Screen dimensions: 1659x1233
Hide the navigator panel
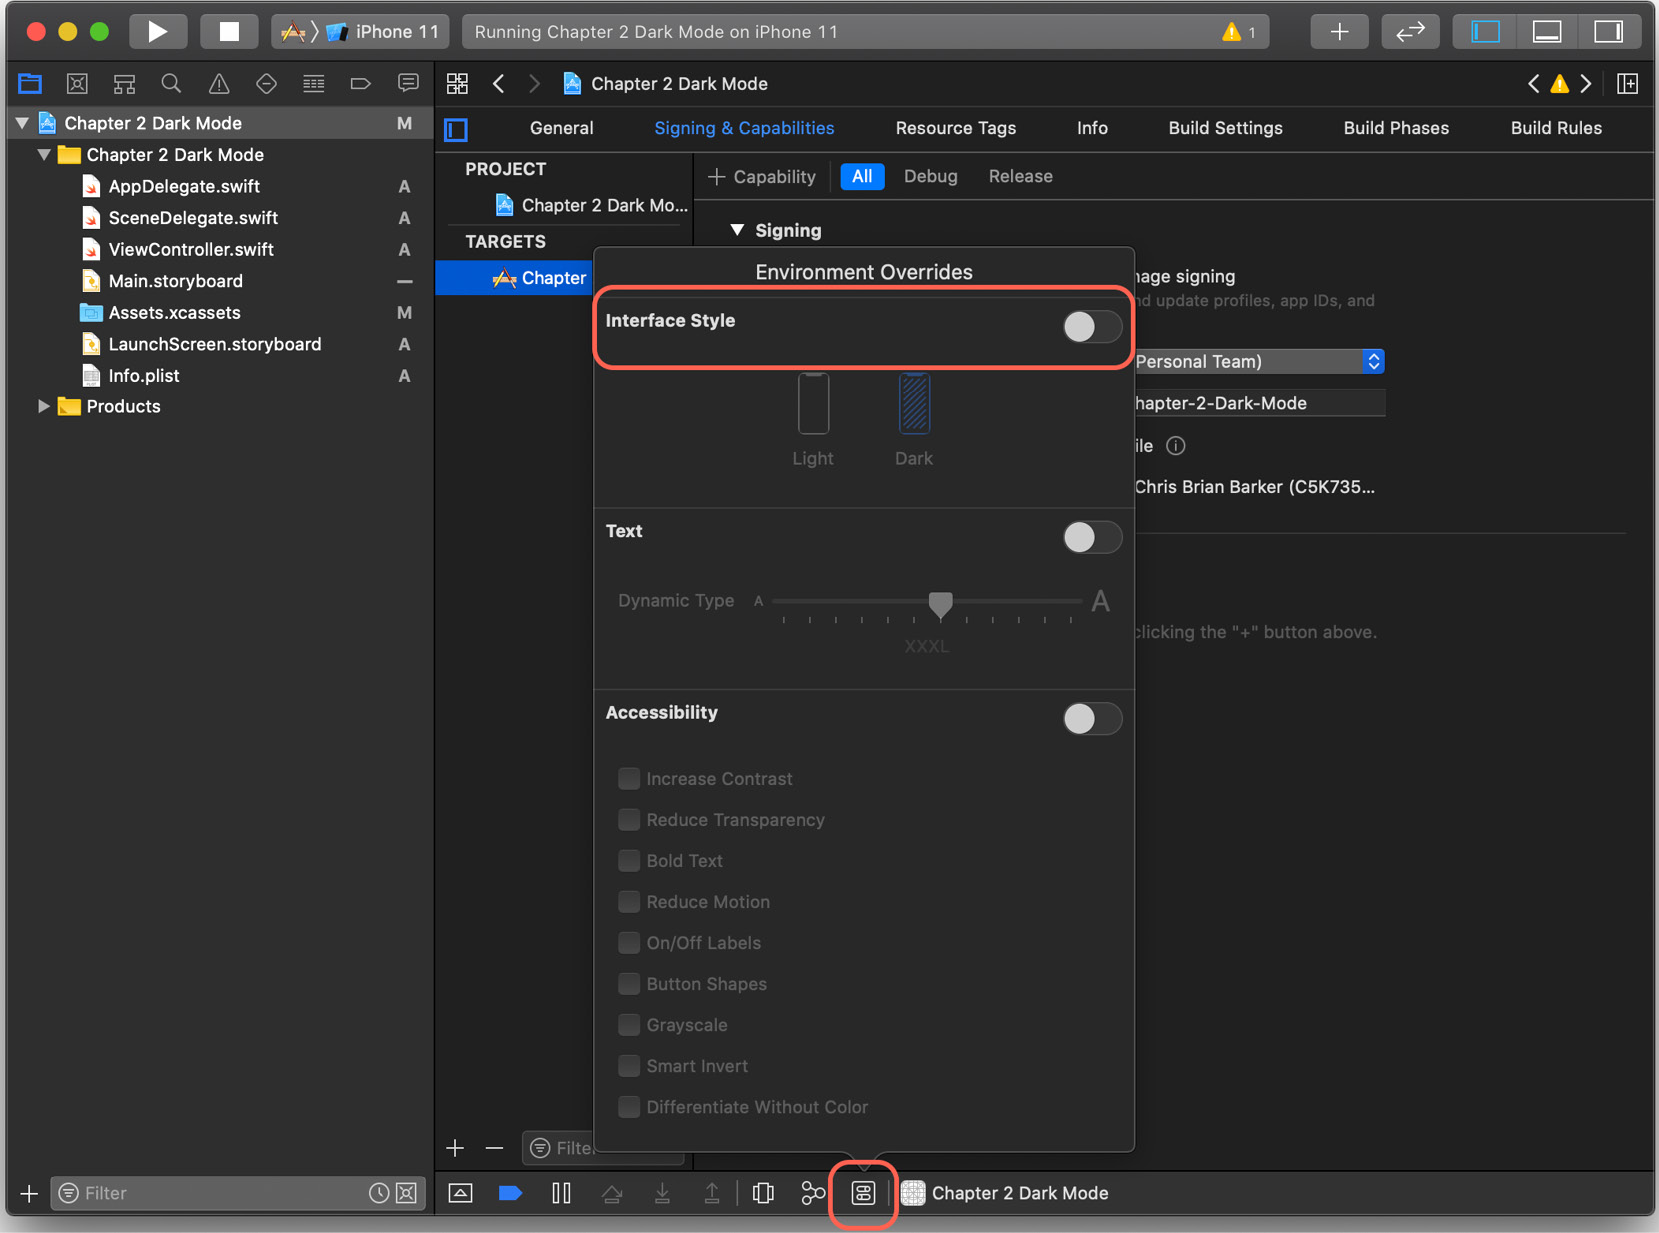tap(1485, 32)
